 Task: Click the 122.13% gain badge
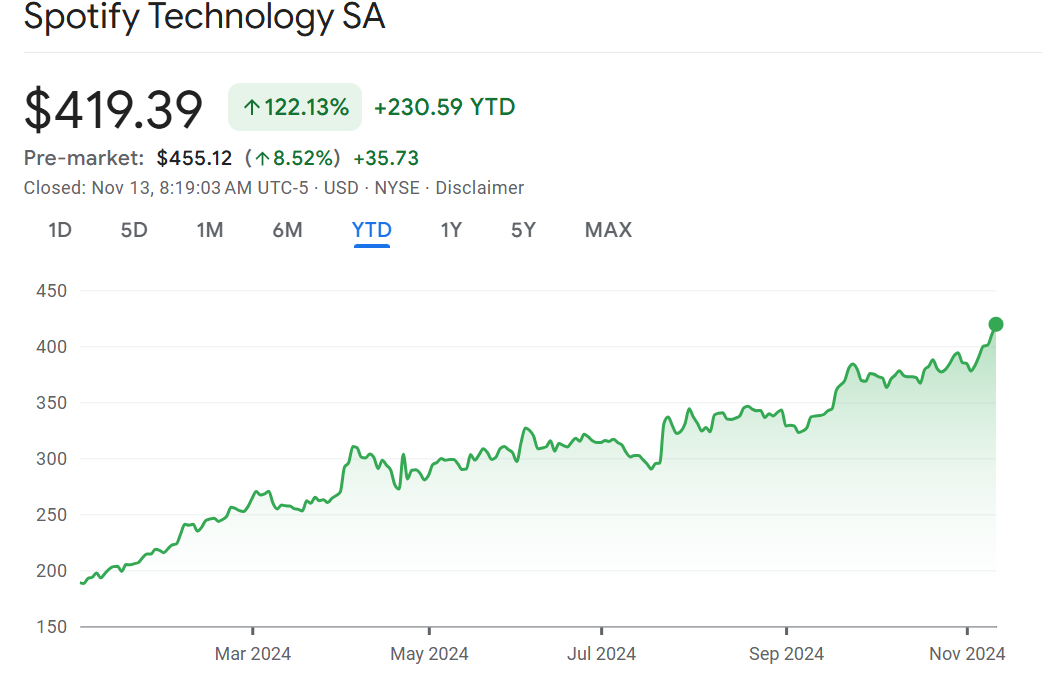click(x=295, y=107)
